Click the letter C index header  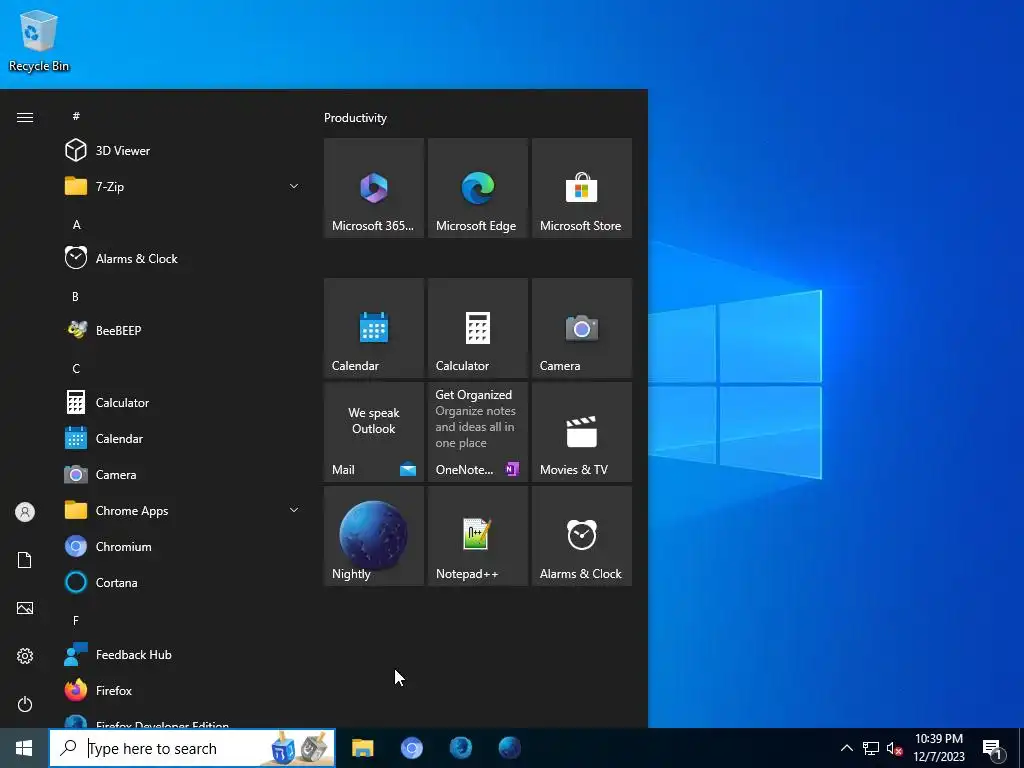(x=76, y=368)
